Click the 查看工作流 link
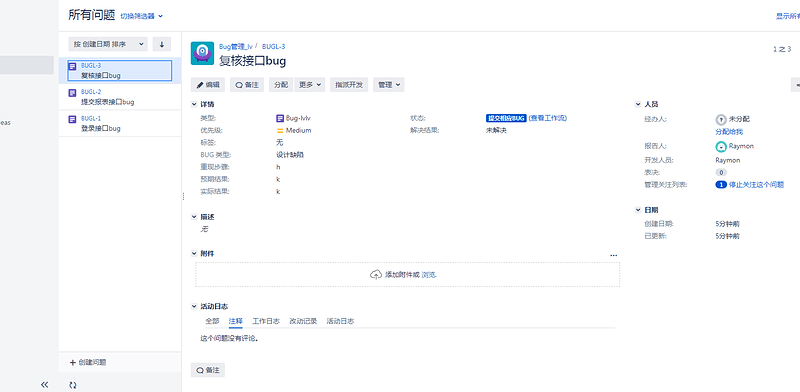 547,118
